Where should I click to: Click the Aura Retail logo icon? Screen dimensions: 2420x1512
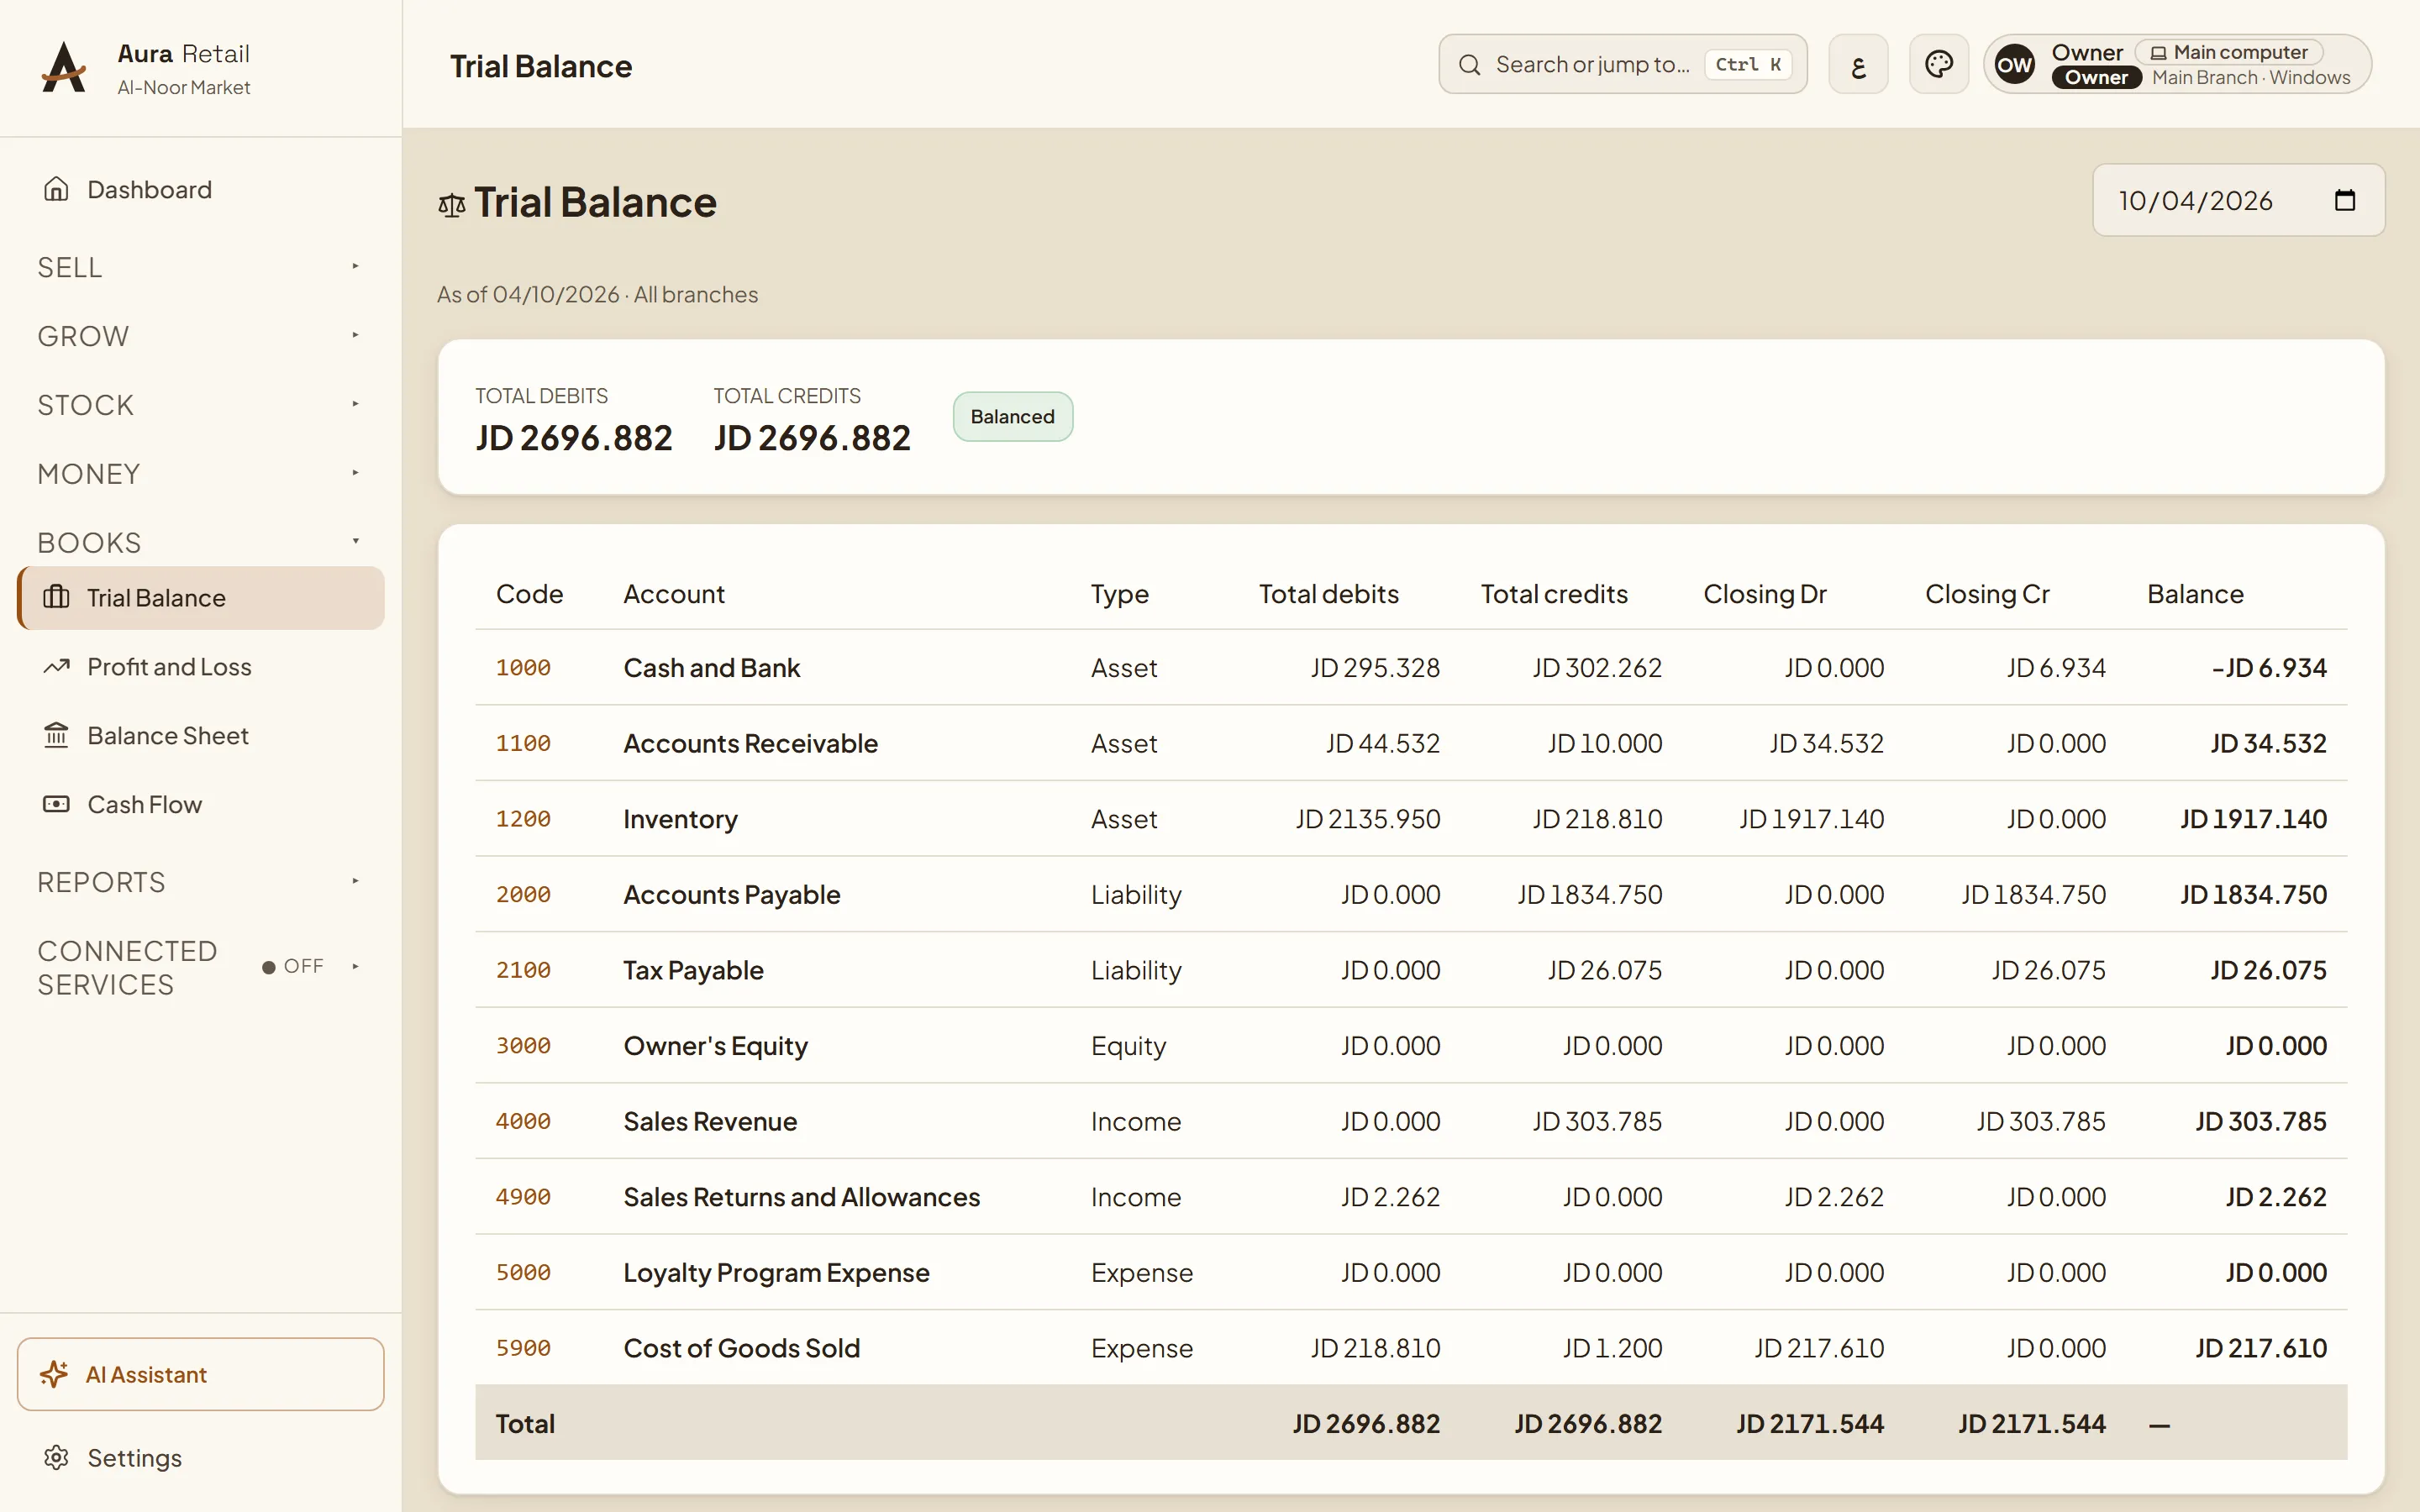coord(64,67)
